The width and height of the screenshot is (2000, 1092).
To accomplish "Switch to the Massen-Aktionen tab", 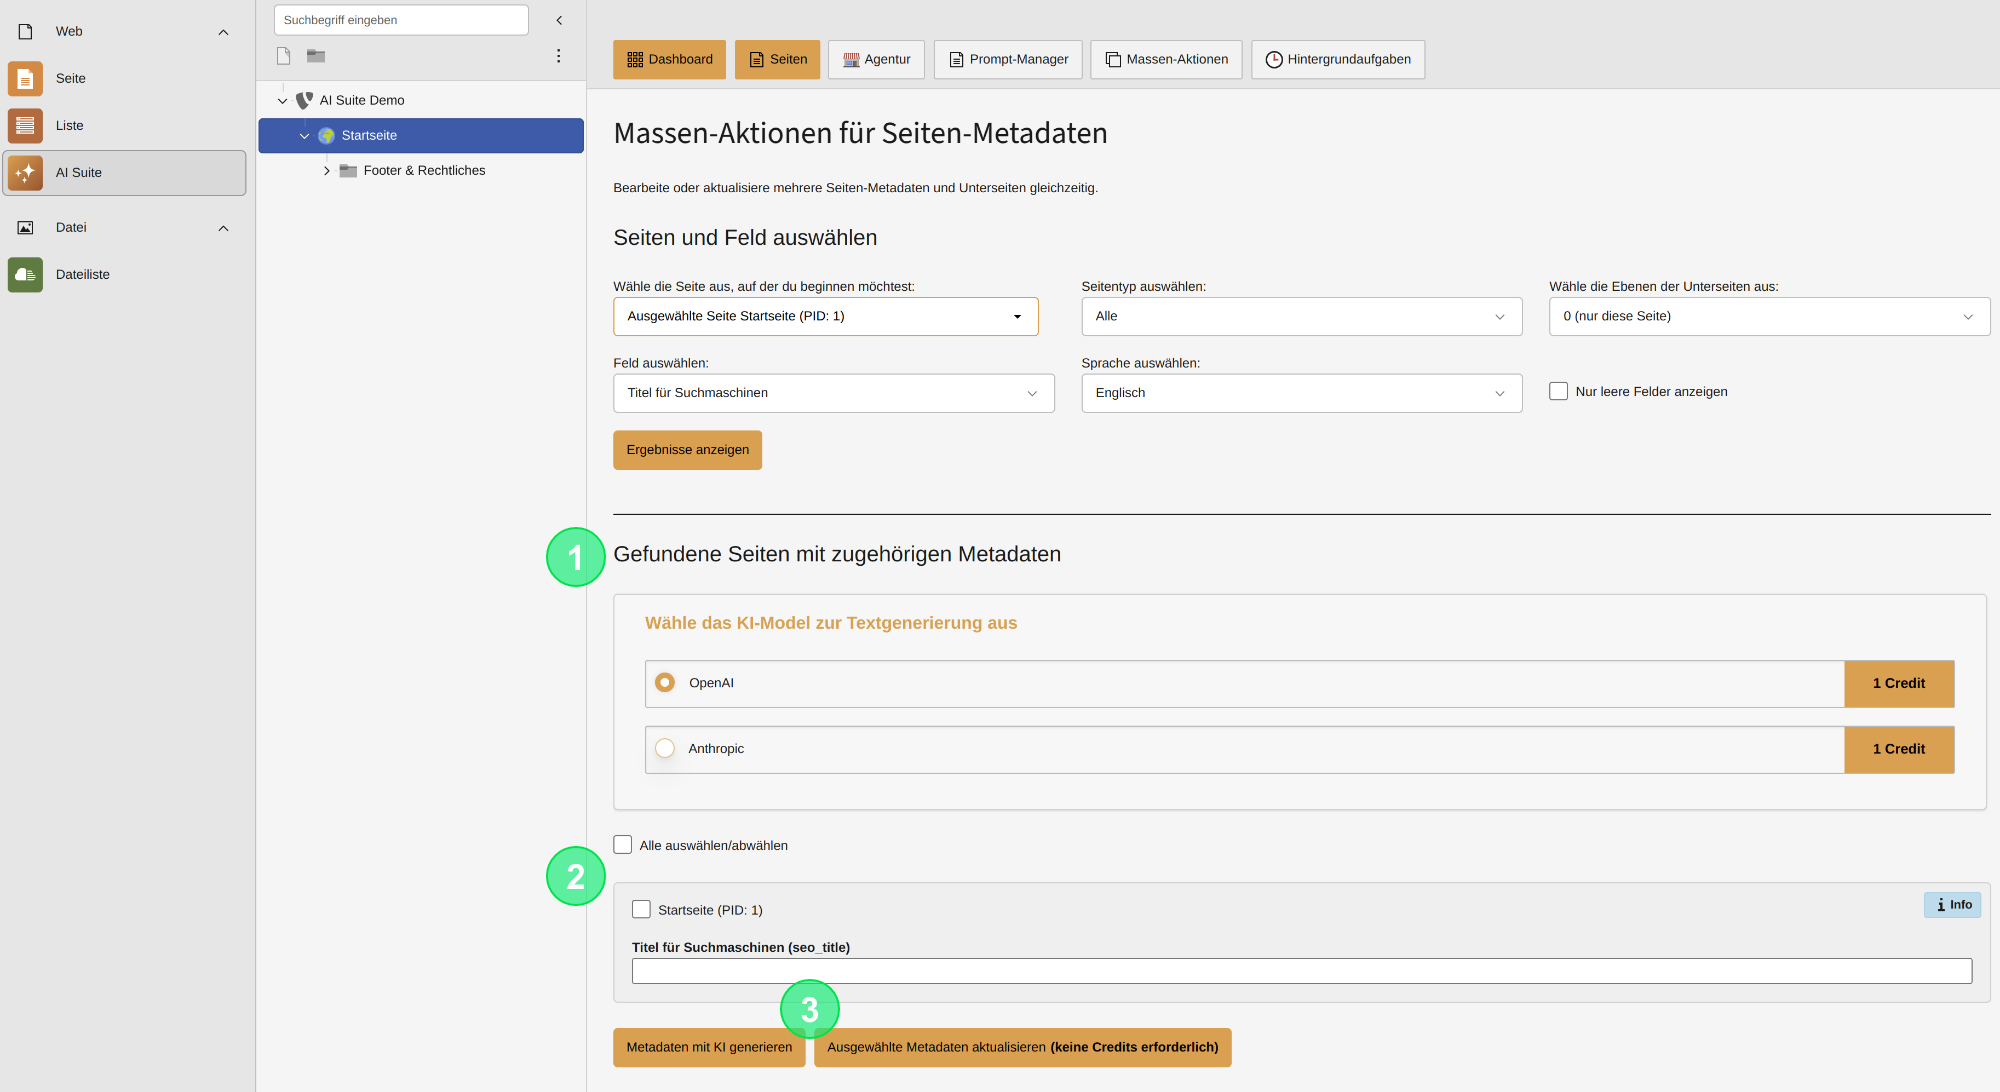I will point(1166,59).
